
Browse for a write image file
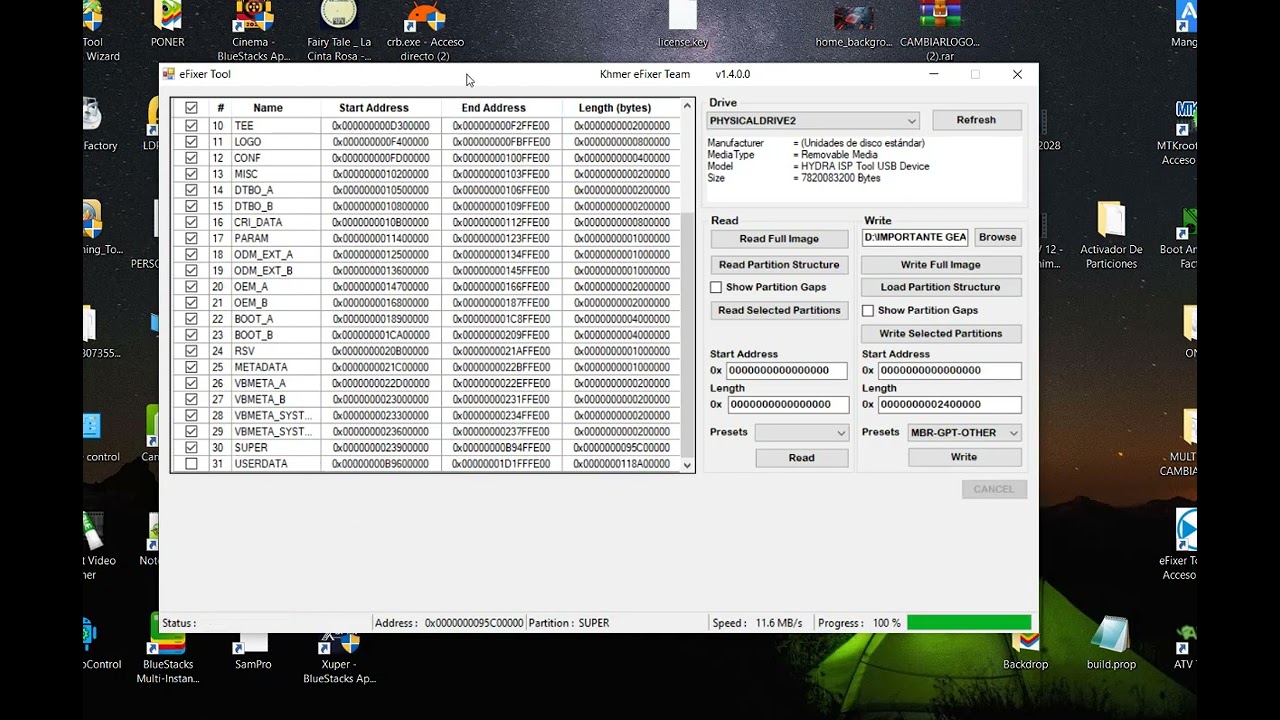click(997, 238)
